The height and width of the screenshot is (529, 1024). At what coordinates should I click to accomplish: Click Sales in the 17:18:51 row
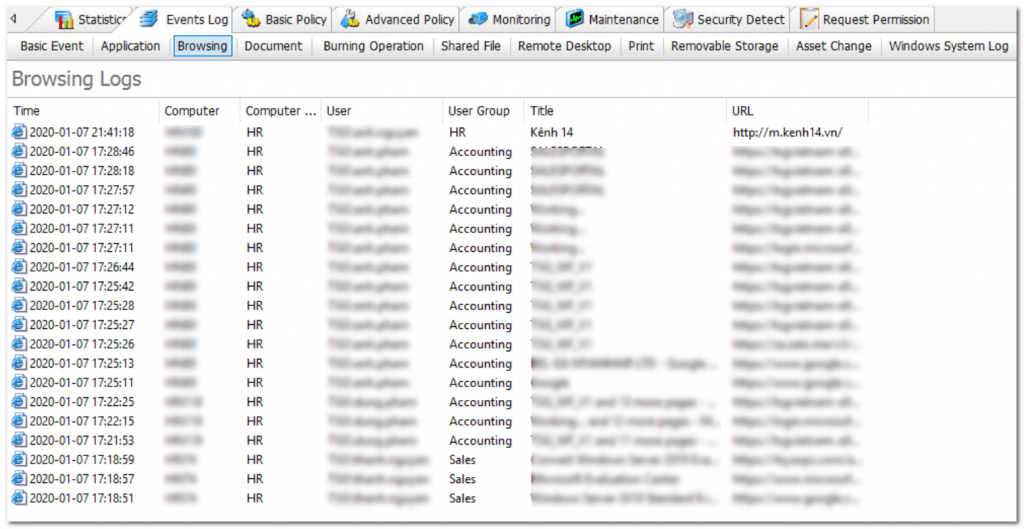(x=462, y=498)
